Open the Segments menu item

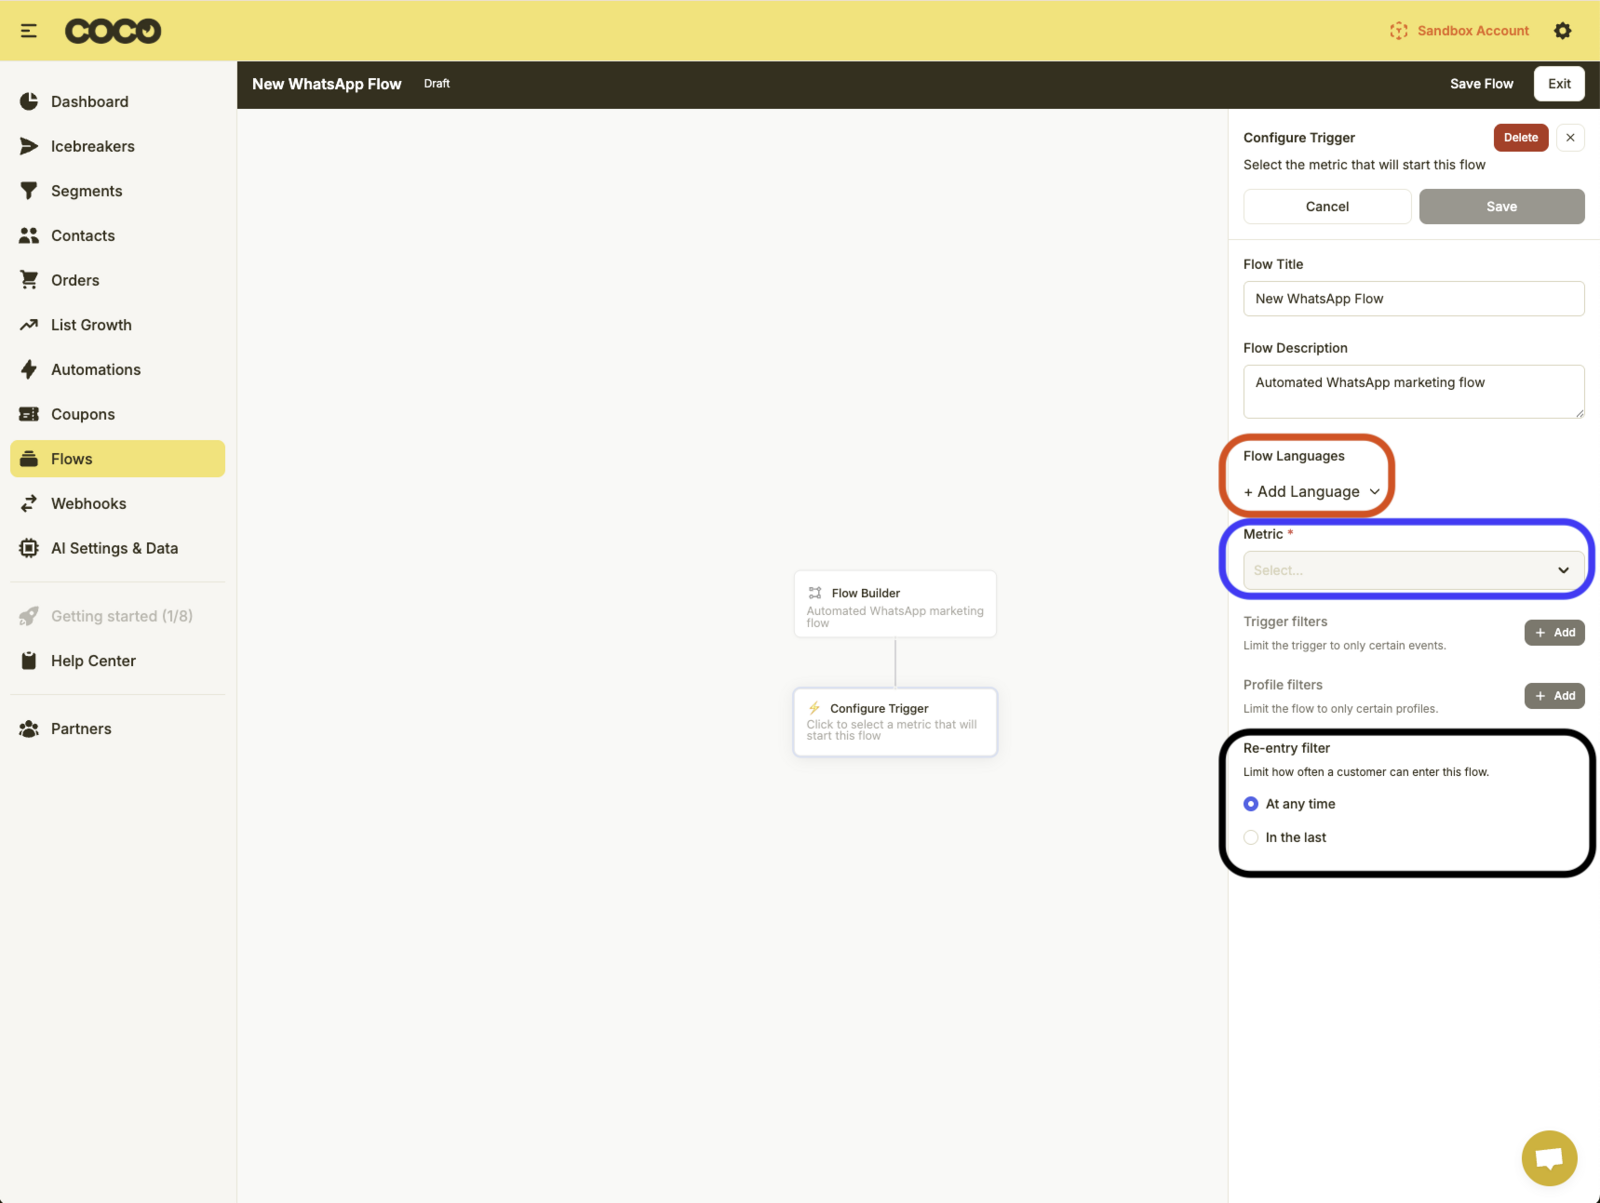pyautogui.click(x=86, y=191)
